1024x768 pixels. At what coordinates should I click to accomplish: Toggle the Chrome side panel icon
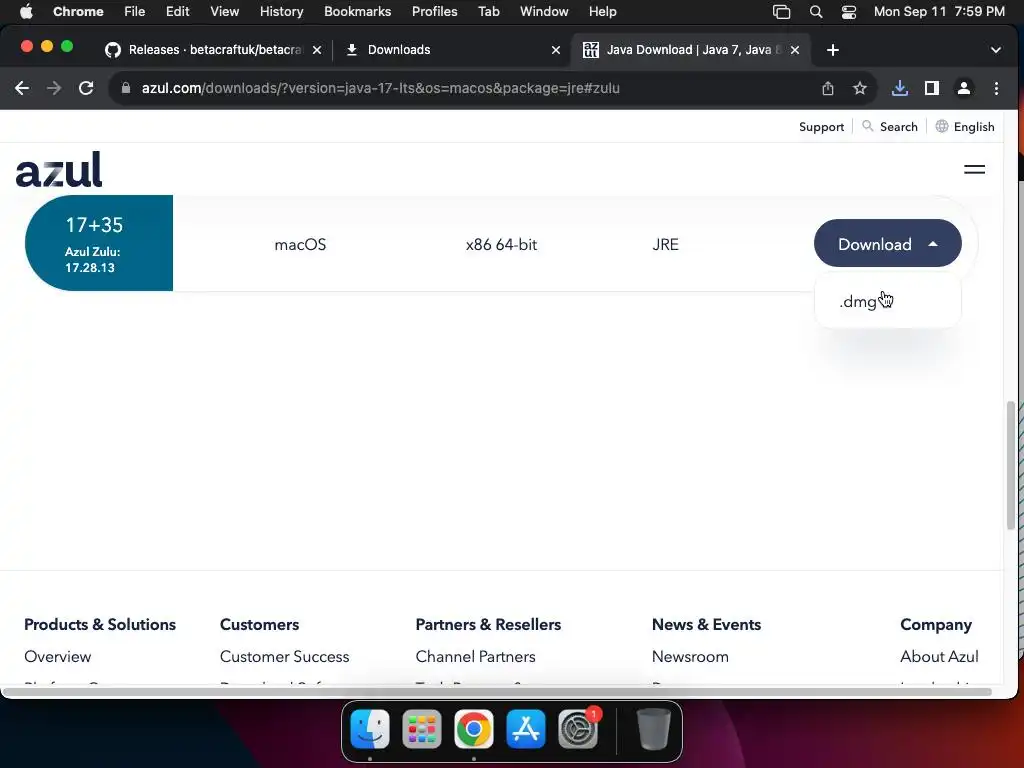click(x=932, y=88)
